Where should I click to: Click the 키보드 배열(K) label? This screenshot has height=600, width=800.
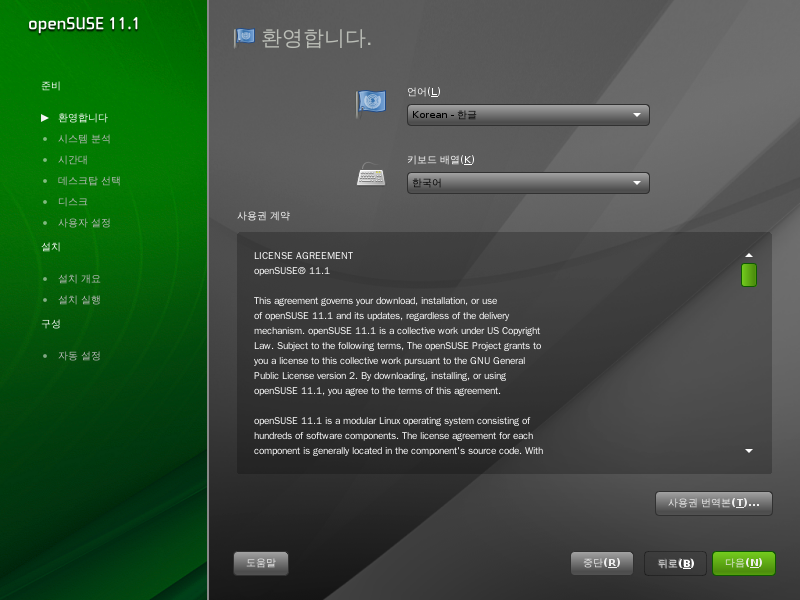[x=440, y=160]
